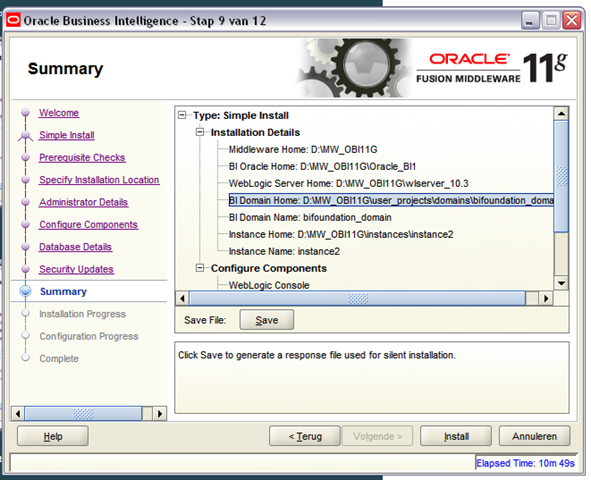The width and height of the screenshot is (591, 480).
Task: Collapse the Configure Components node
Action: (200, 268)
